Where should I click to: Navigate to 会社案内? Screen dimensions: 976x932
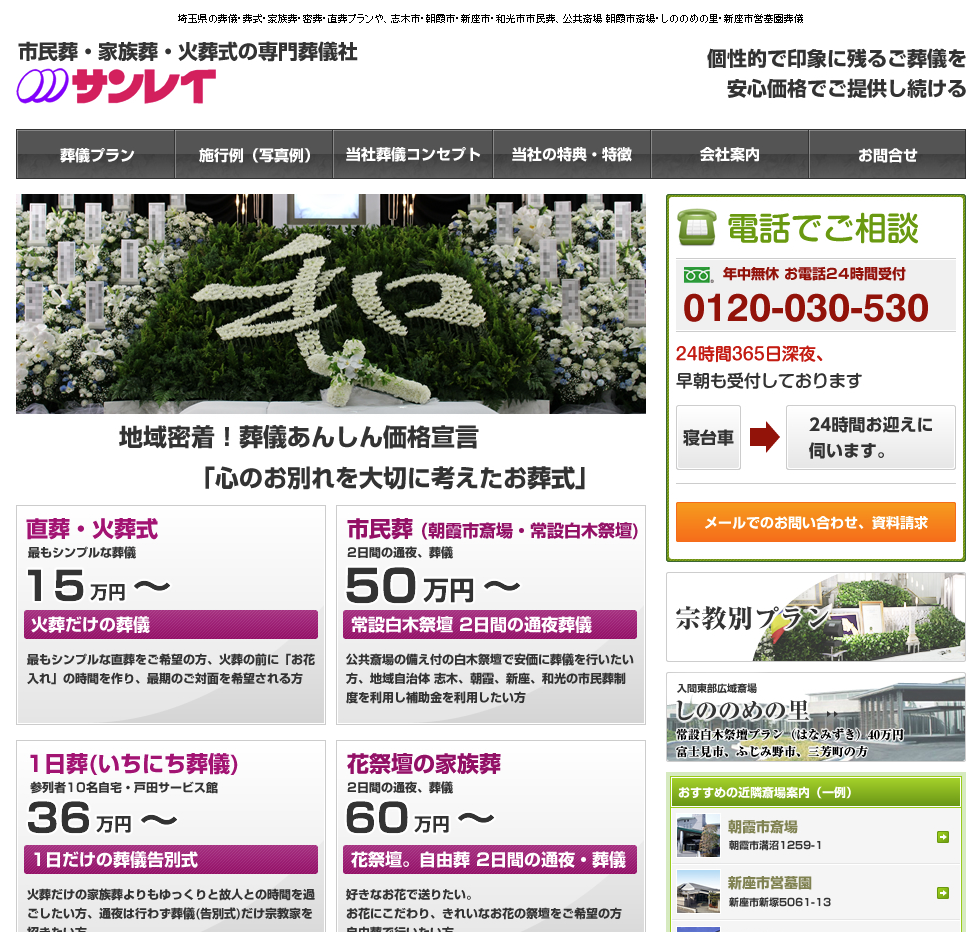[x=730, y=155]
